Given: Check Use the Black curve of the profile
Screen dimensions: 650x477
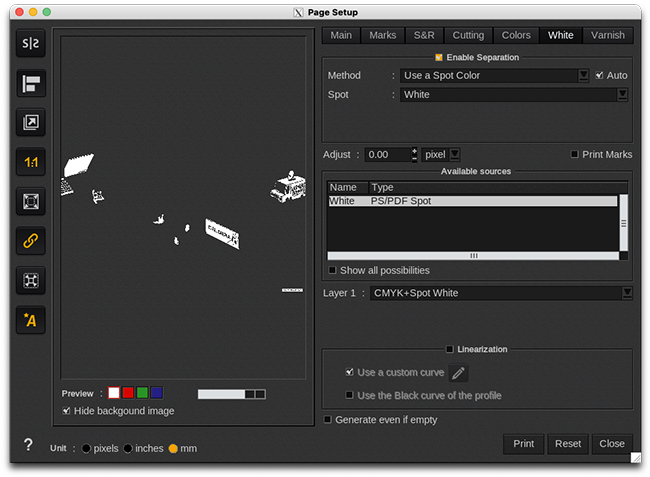Looking at the screenshot, I should pyautogui.click(x=349, y=395).
